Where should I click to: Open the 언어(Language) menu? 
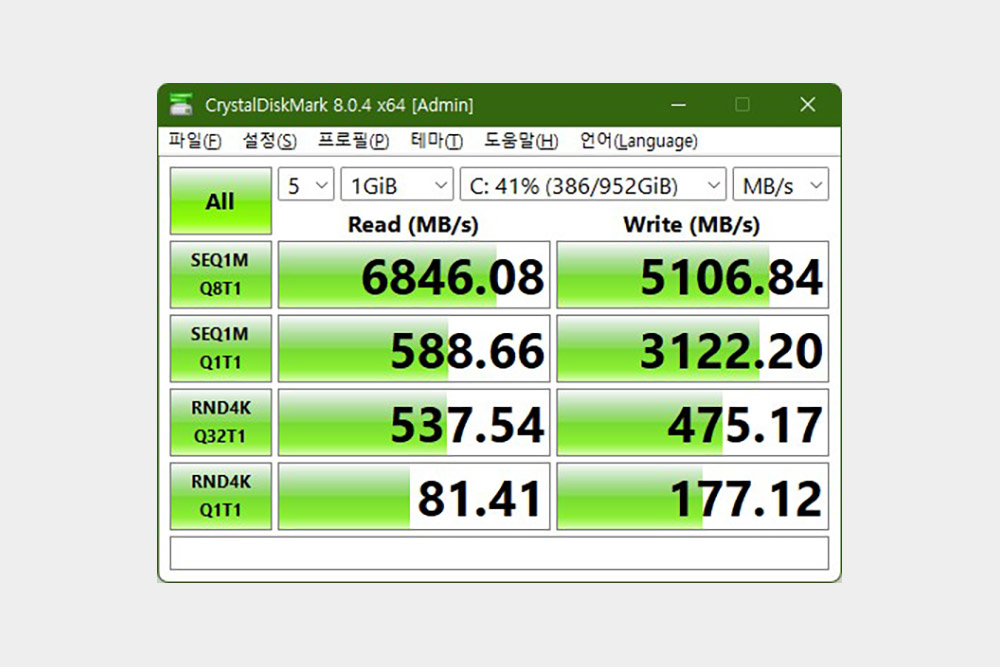click(638, 140)
